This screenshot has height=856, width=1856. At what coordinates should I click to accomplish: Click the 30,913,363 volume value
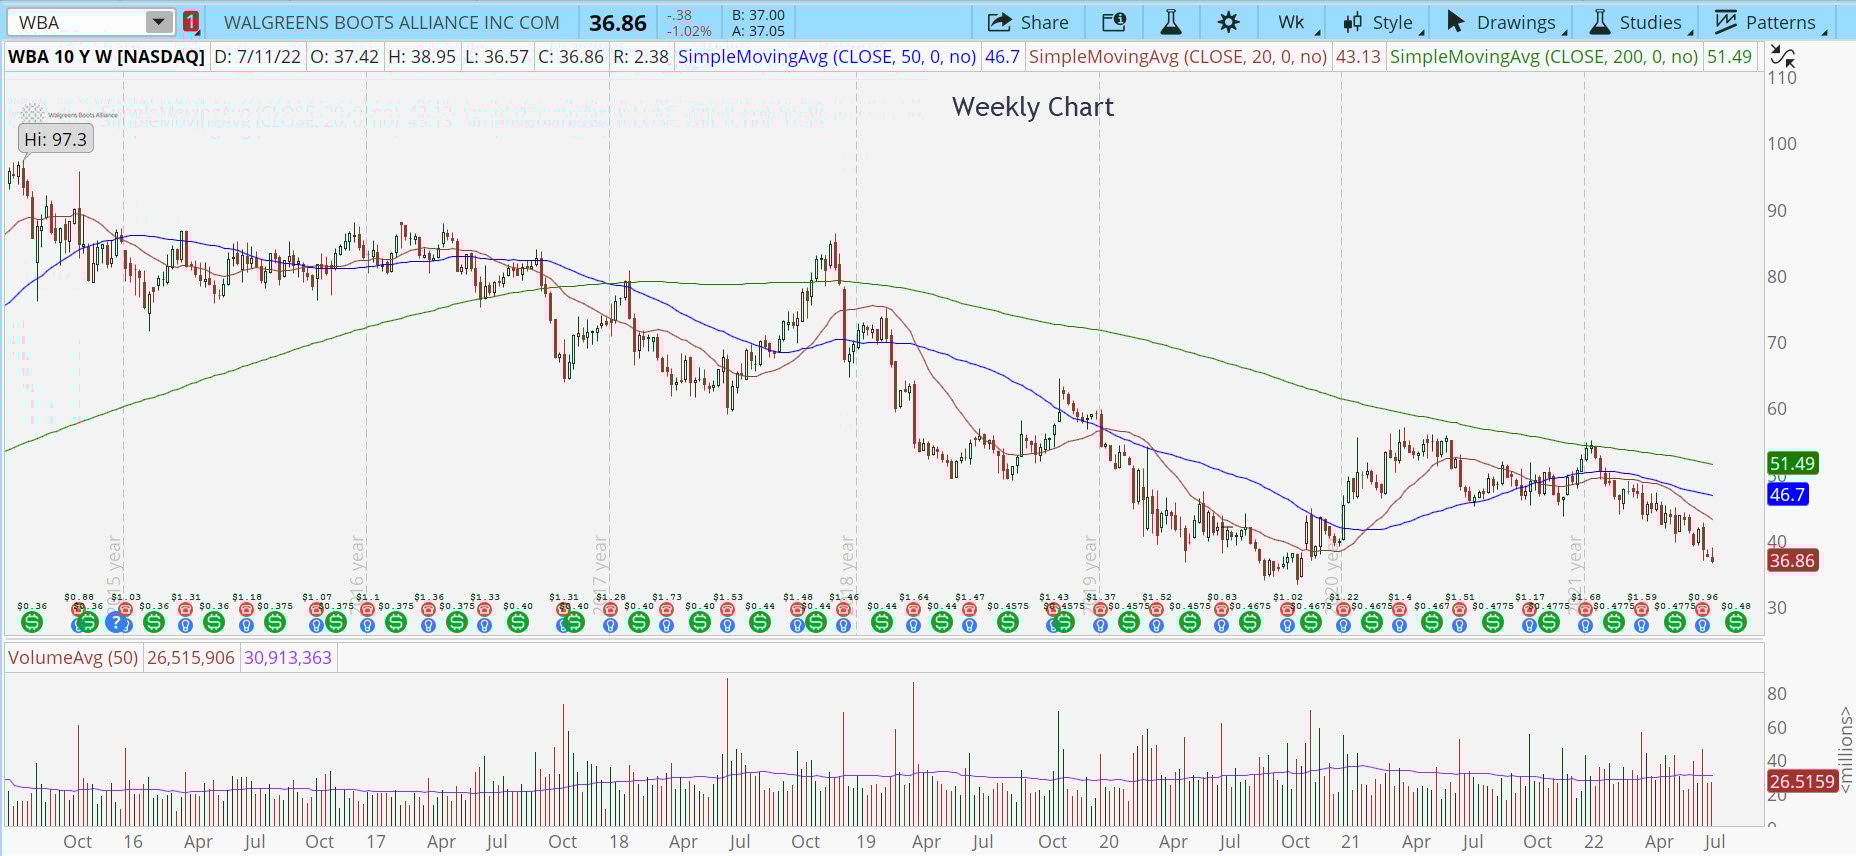pos(287,657)
